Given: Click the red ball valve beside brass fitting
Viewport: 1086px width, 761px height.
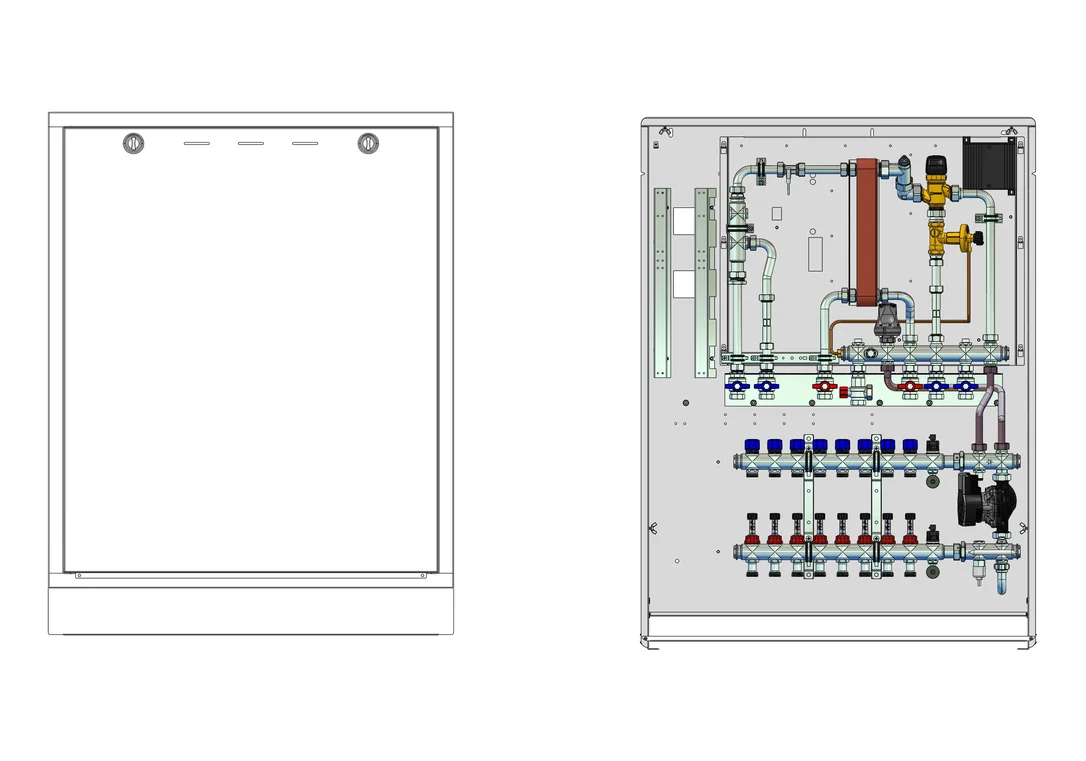Looking at the screenshot, I should [x=824, y=388].
